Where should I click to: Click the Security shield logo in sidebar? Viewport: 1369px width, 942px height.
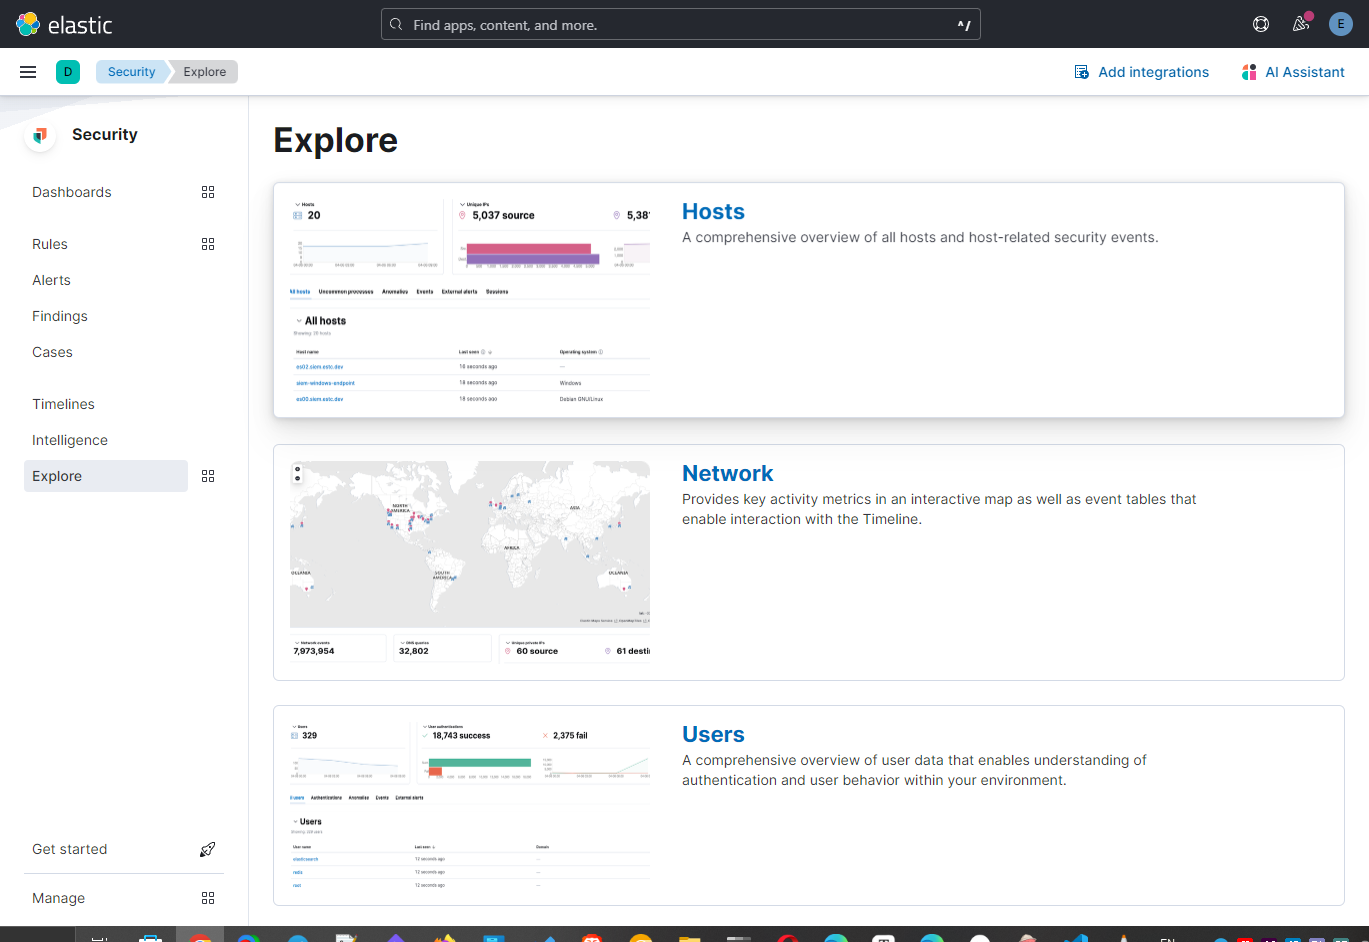tap(39, 135)
